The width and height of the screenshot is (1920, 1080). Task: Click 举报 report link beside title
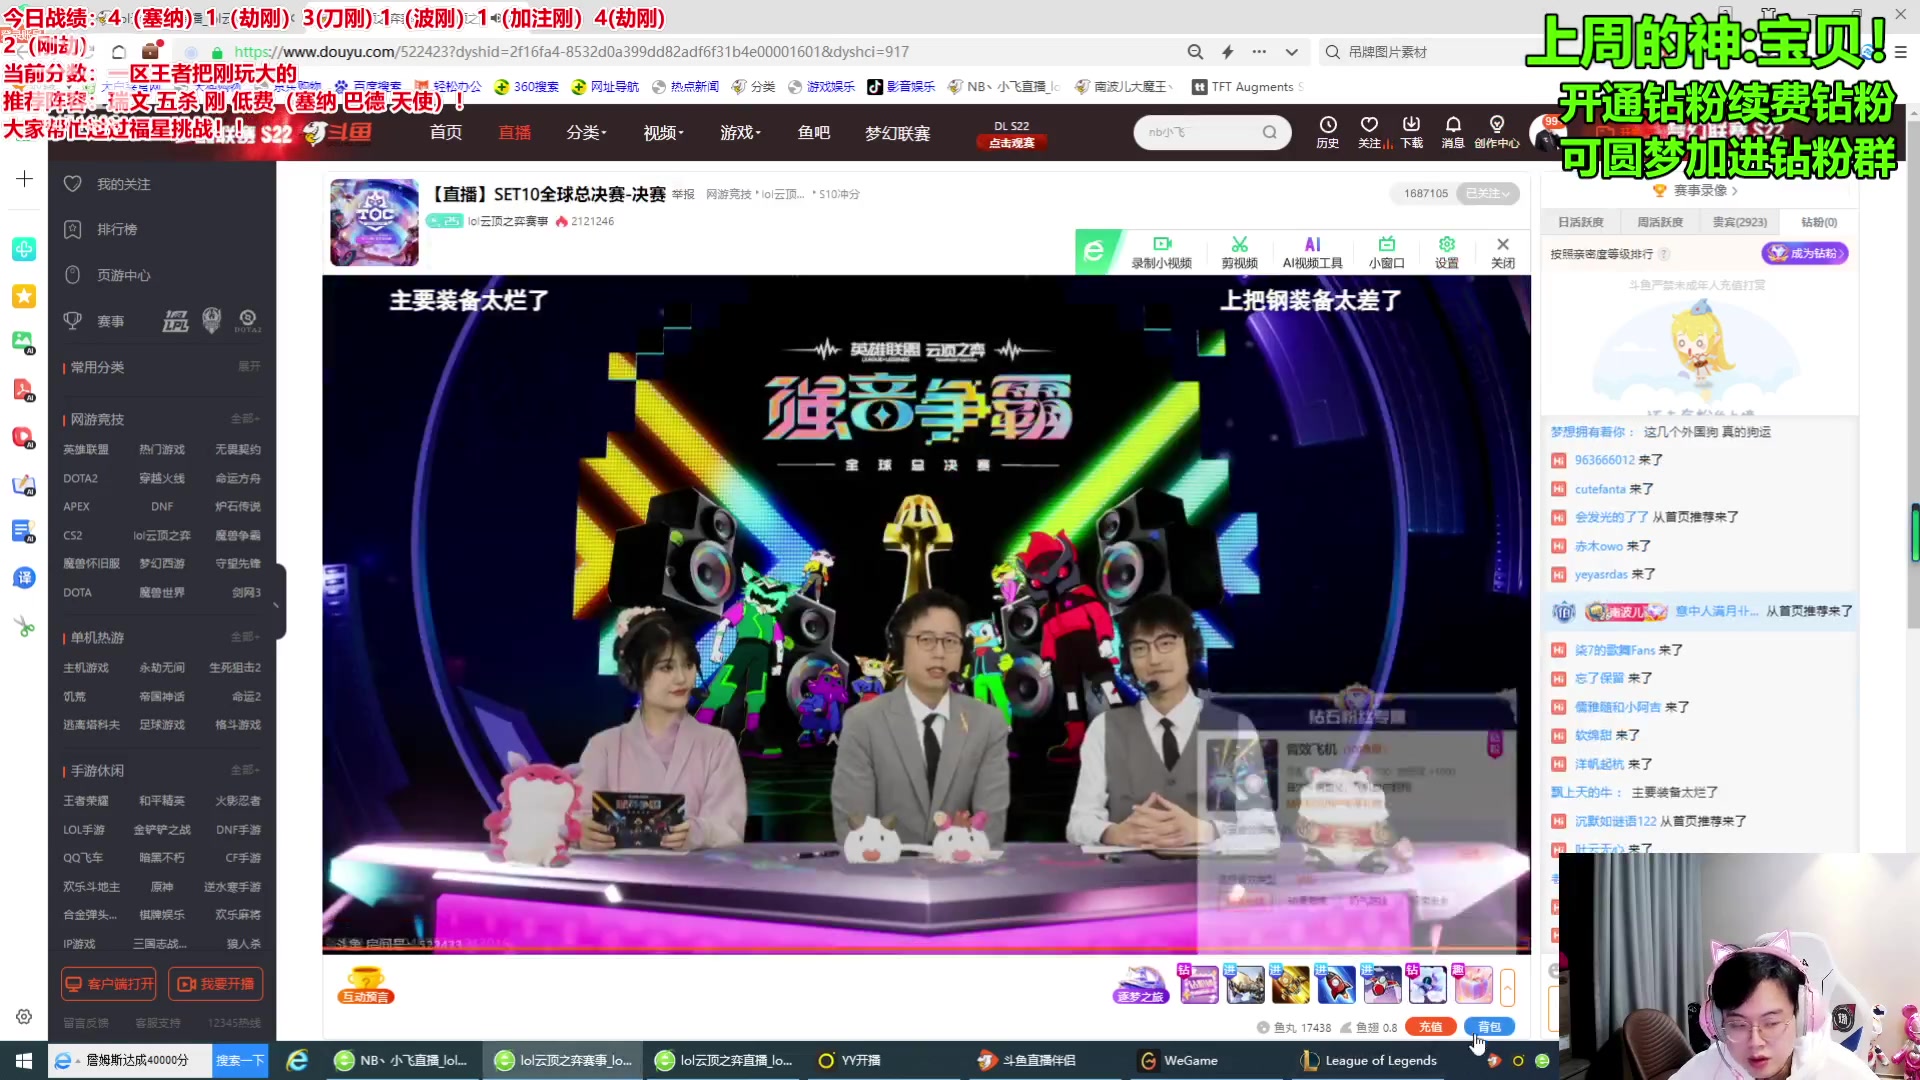(x=683, y=194)
